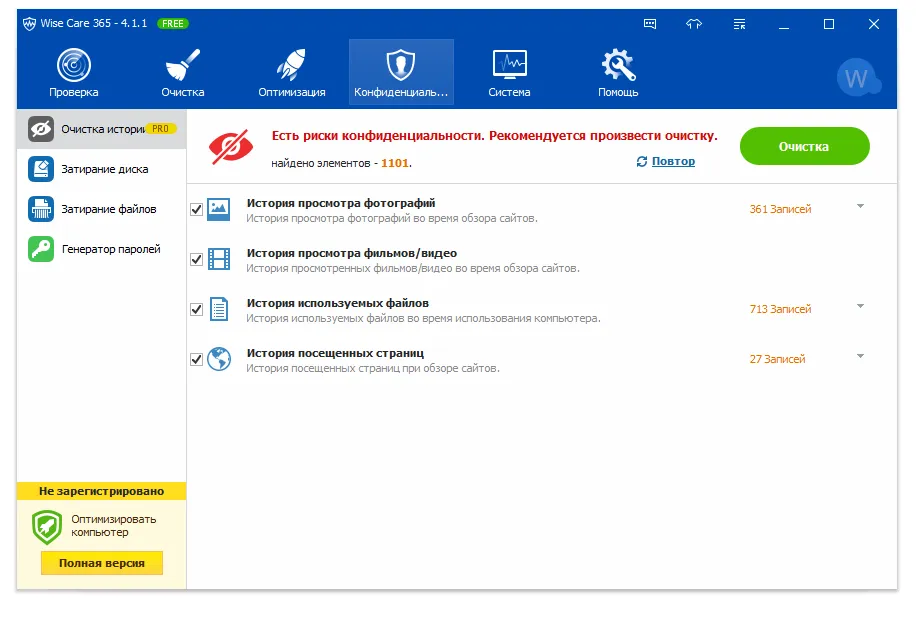919x617 pixels.
Task: Select Затирание файлов in sidebar
Action: coord(109,209)
